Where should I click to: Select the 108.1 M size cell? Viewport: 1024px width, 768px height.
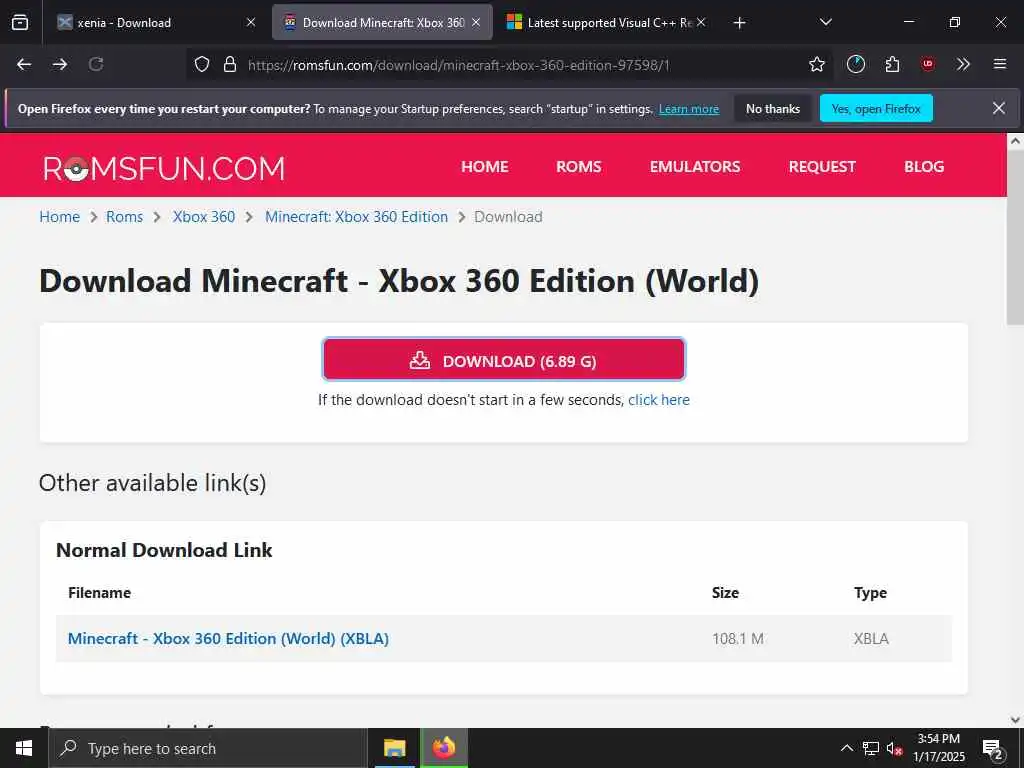737,639
